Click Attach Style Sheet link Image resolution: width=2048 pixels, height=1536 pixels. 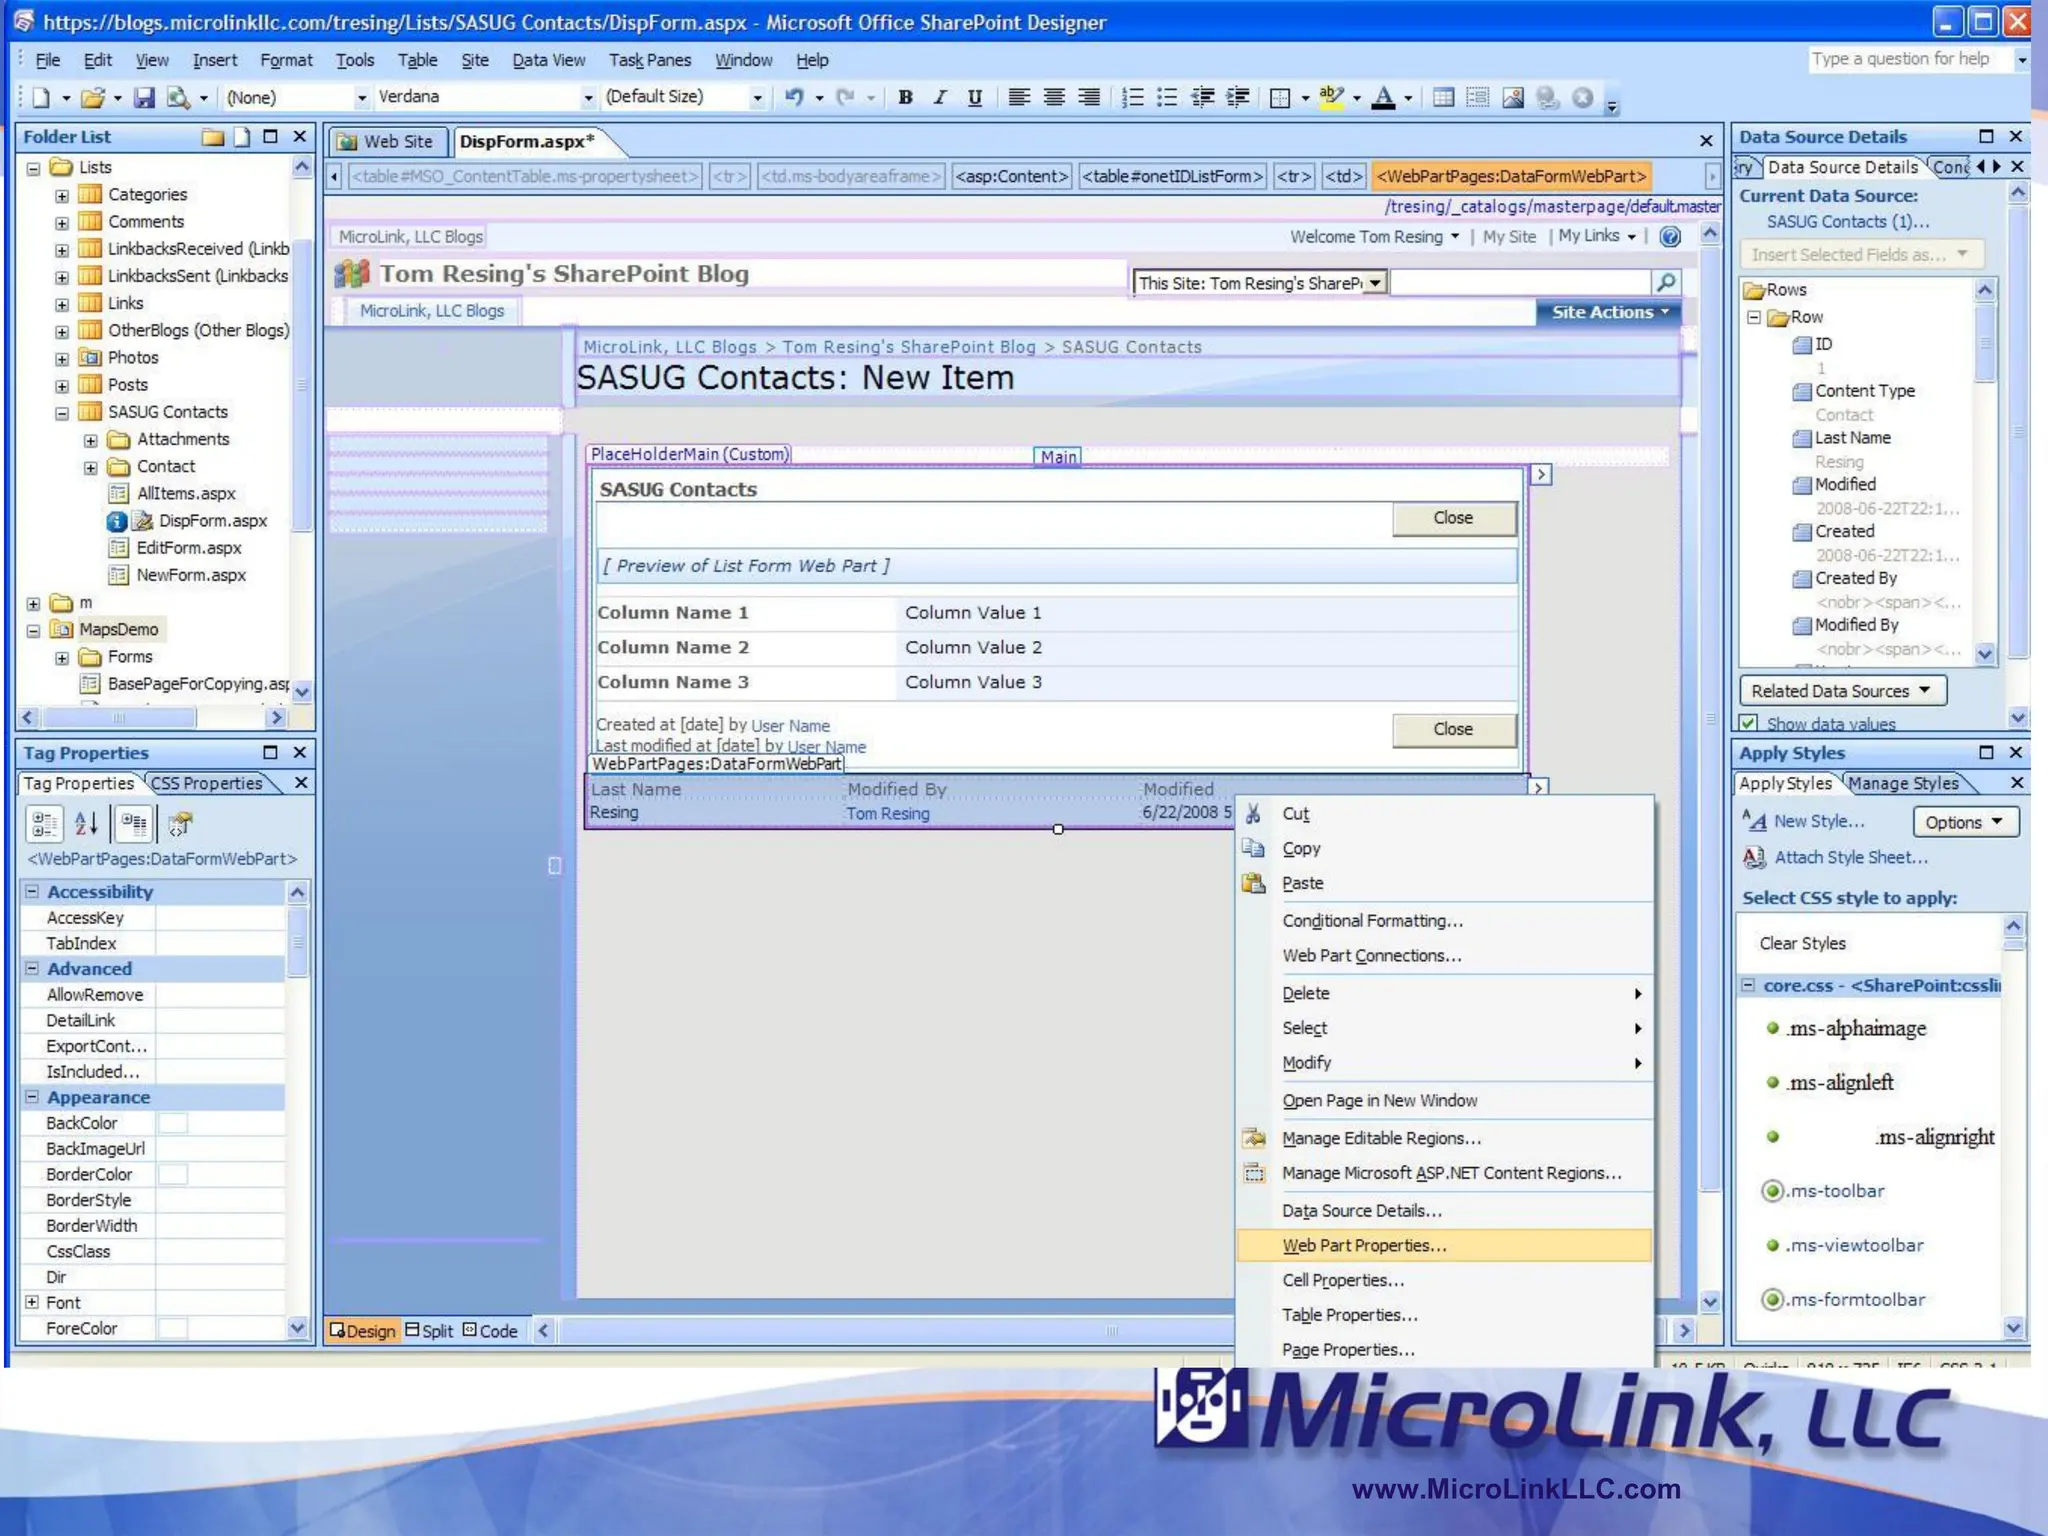[x=1850, y=857]
